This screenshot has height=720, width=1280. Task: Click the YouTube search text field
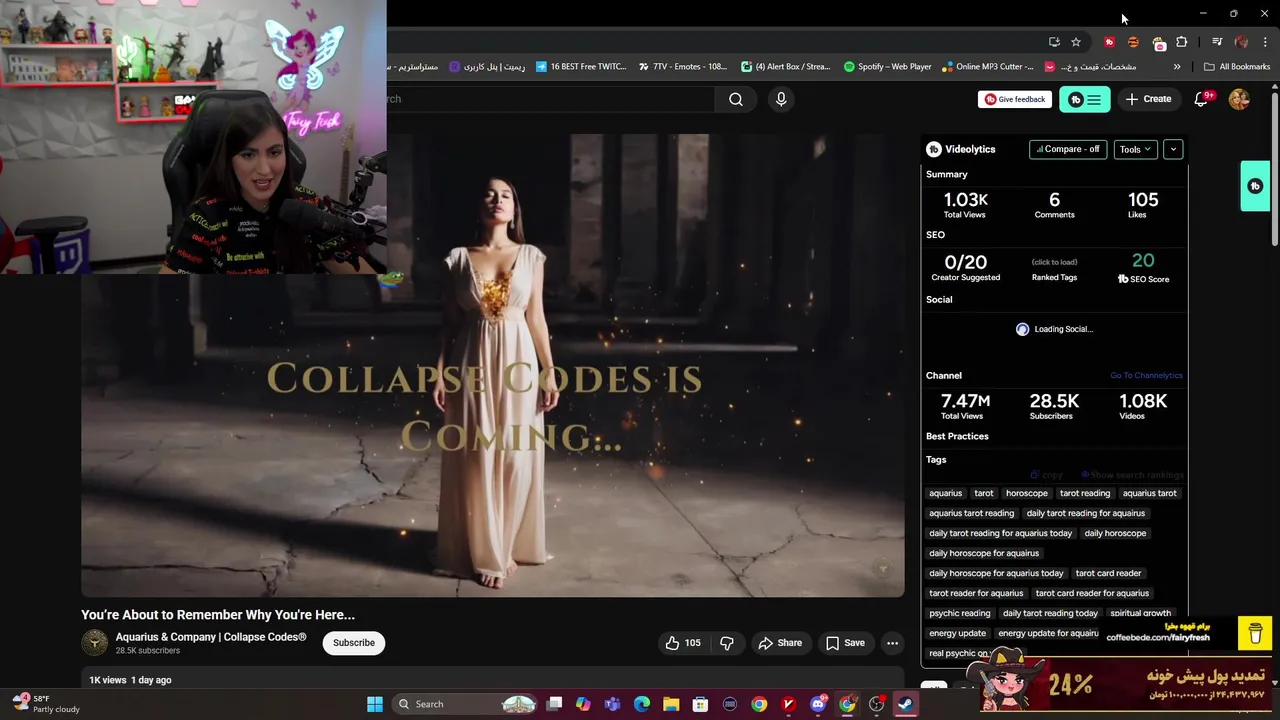pyautogui.click(x=551, y=99)
